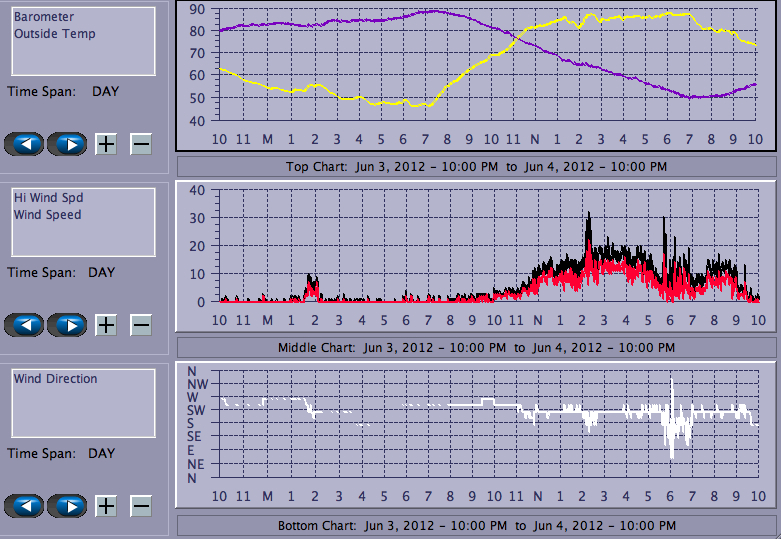Click the Bottom Chart date range bar
Image resolution: width=781 pixels, height=539 pixels.
[x=476, y=526]
